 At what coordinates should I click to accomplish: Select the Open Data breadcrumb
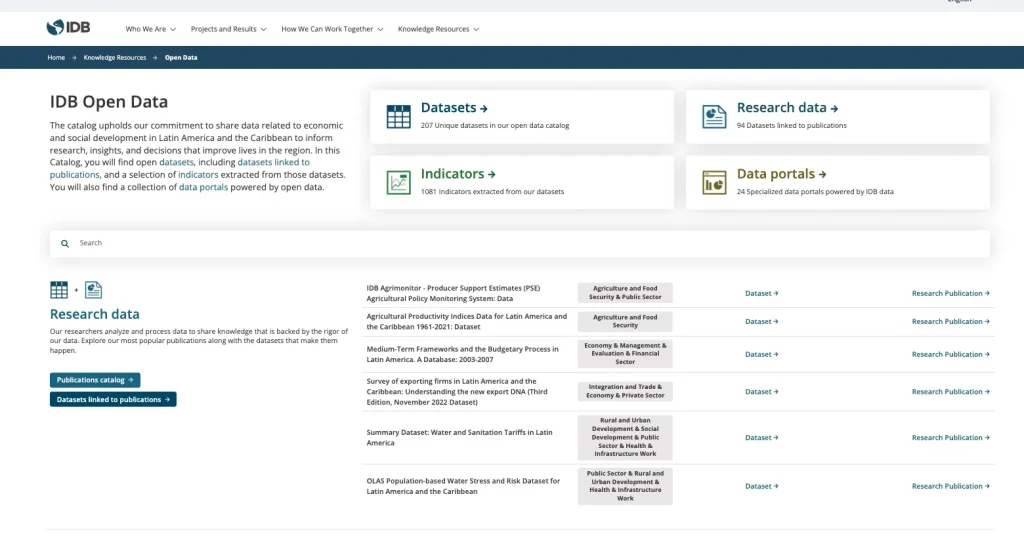[181, 57]
